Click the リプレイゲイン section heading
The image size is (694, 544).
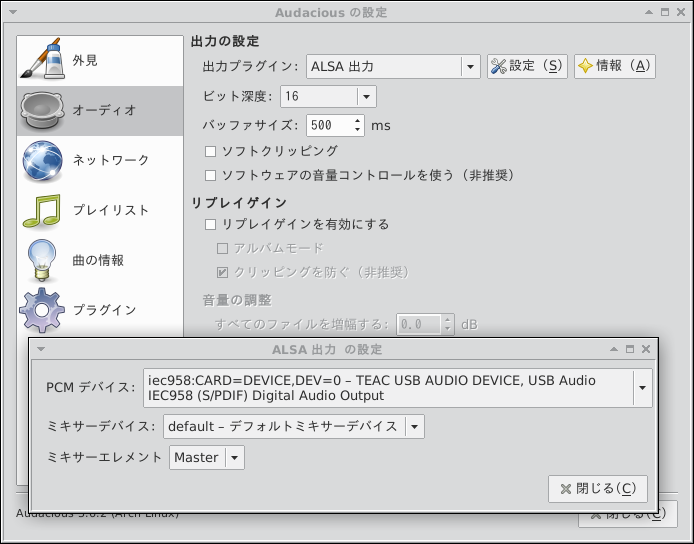click(239, 203)
